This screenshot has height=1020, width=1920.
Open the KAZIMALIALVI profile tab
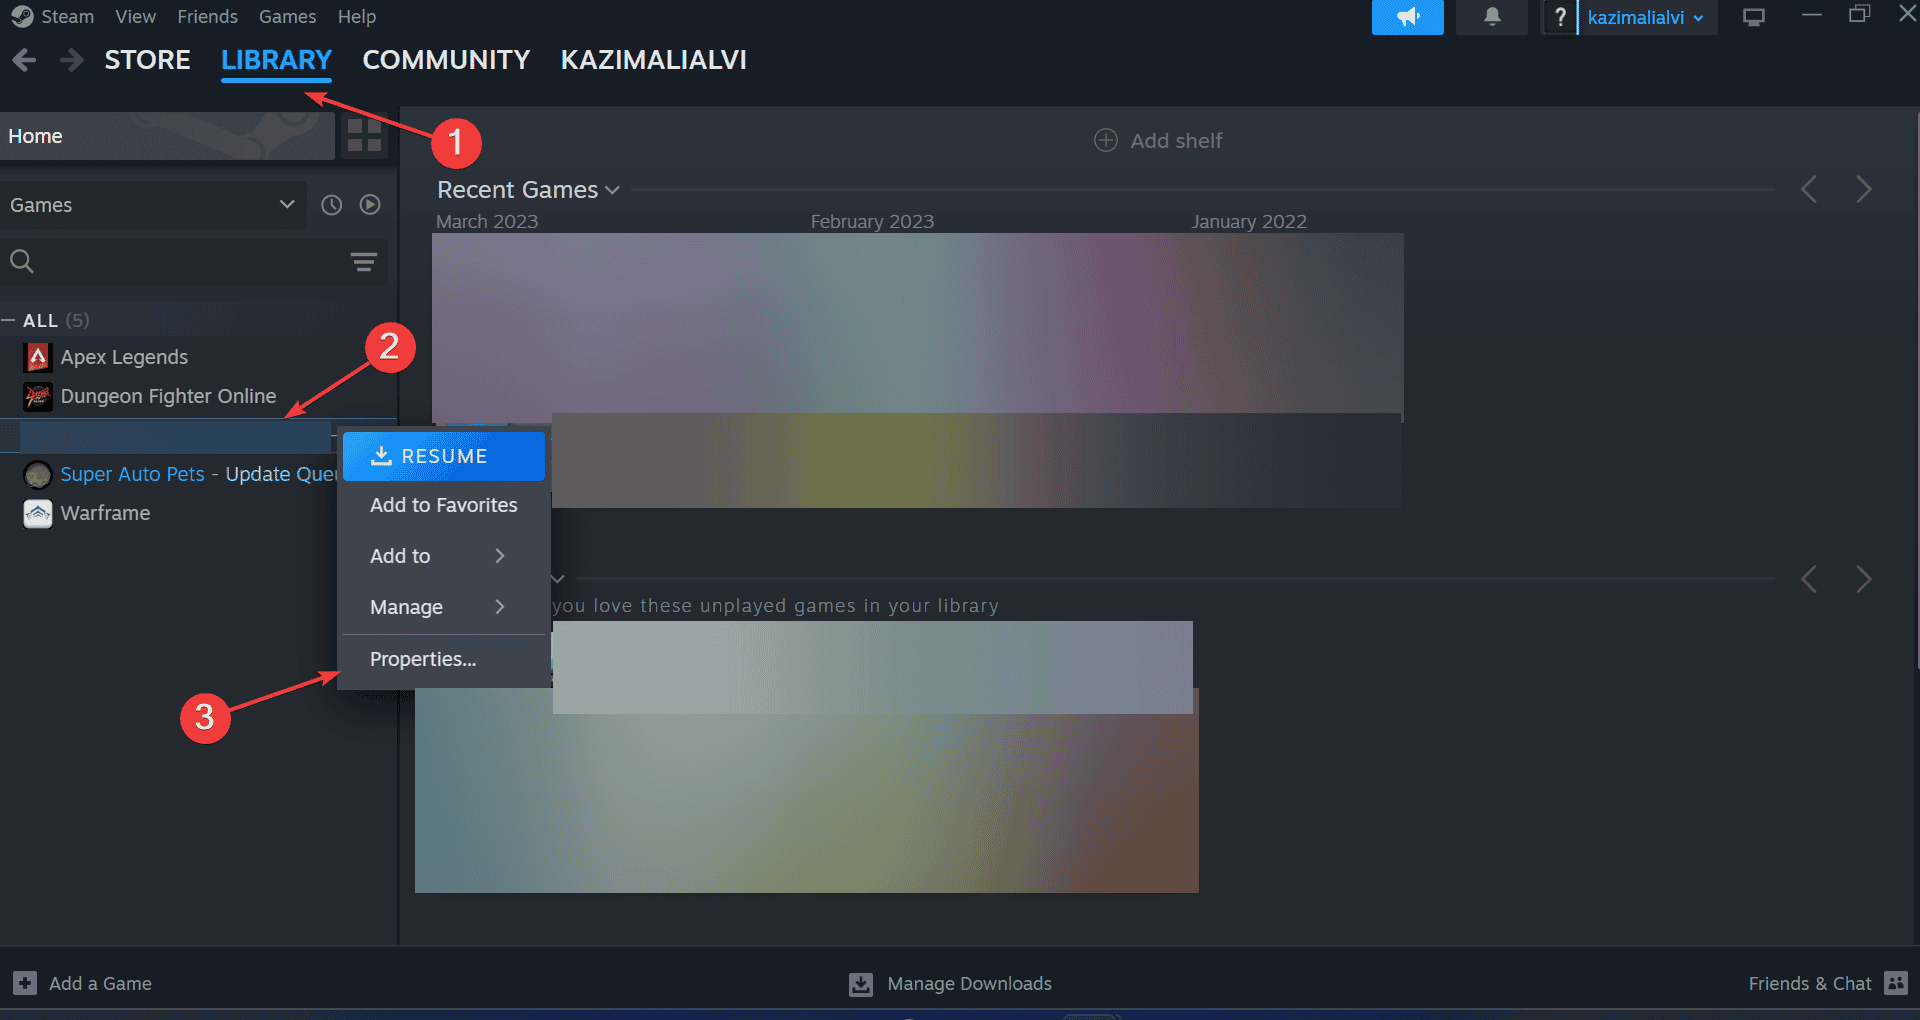(654, 60)
